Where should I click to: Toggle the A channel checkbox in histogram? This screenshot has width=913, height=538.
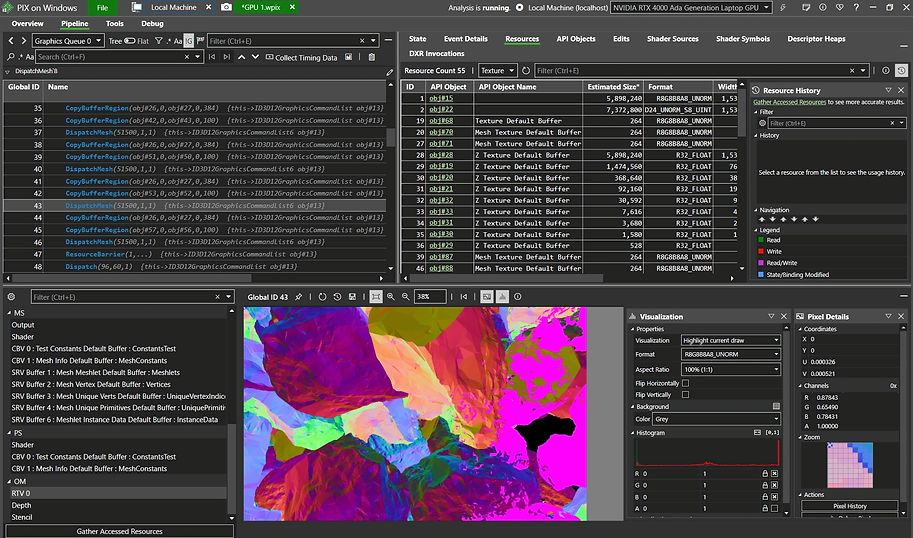(774, 508)
